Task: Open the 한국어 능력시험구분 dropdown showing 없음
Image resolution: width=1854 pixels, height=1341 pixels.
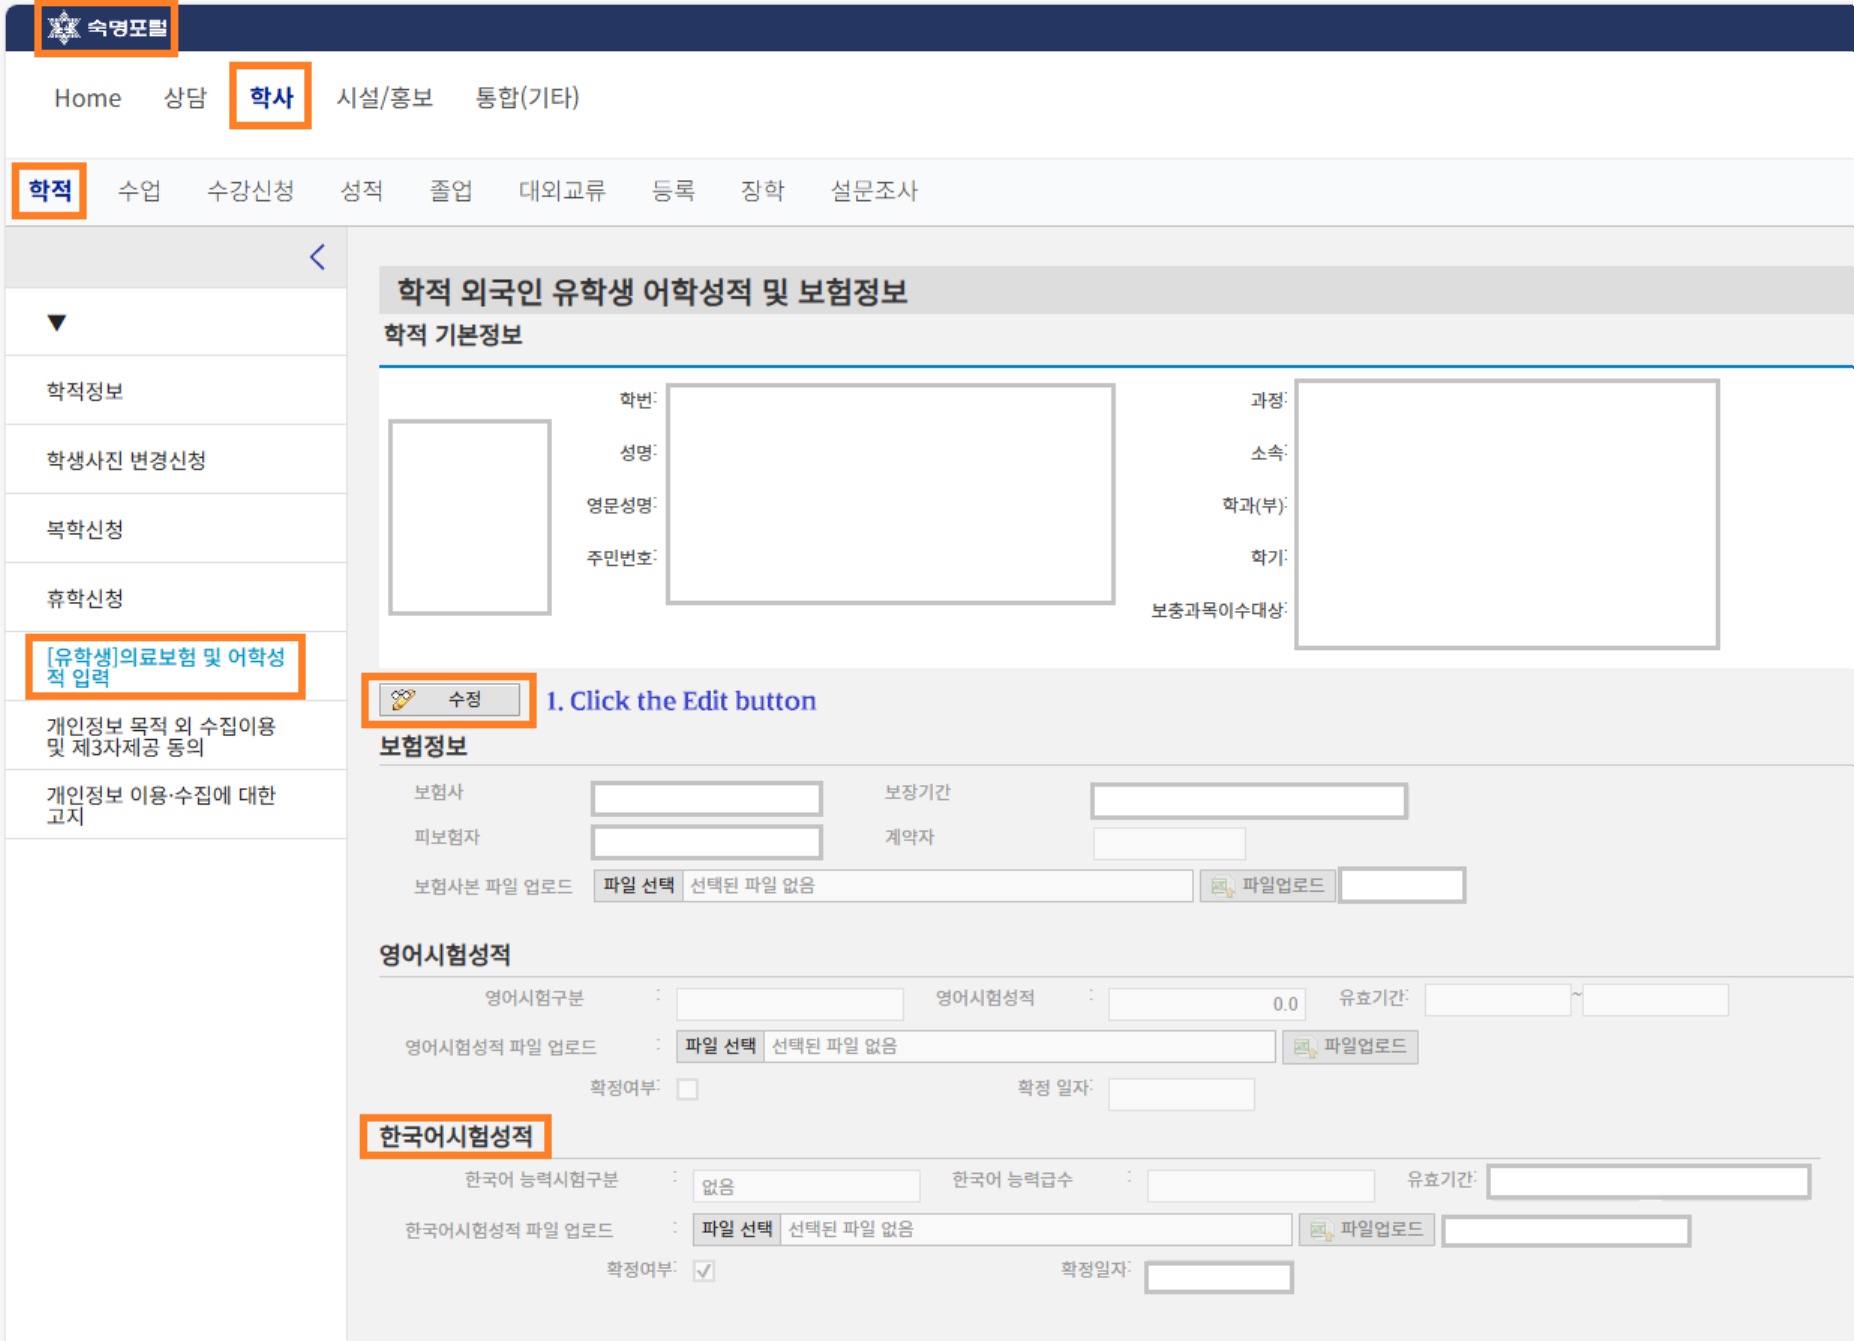Action: point(806,1186)
